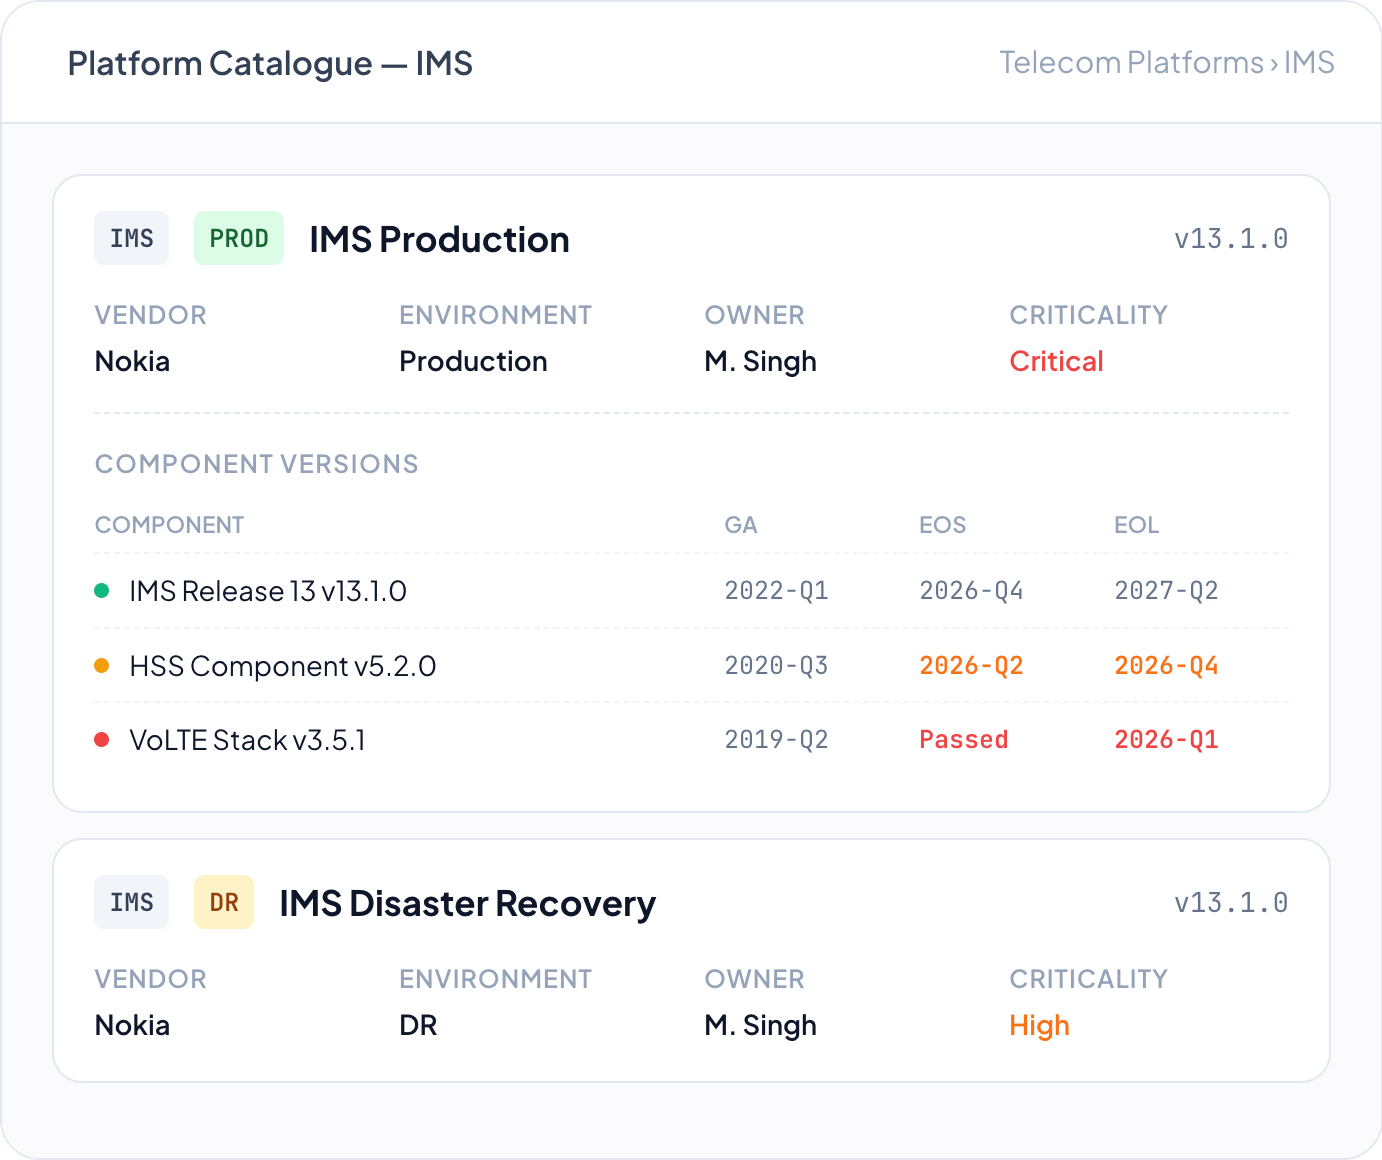Click the DR environment badge
The image size is (1382, 1160).
224,903
